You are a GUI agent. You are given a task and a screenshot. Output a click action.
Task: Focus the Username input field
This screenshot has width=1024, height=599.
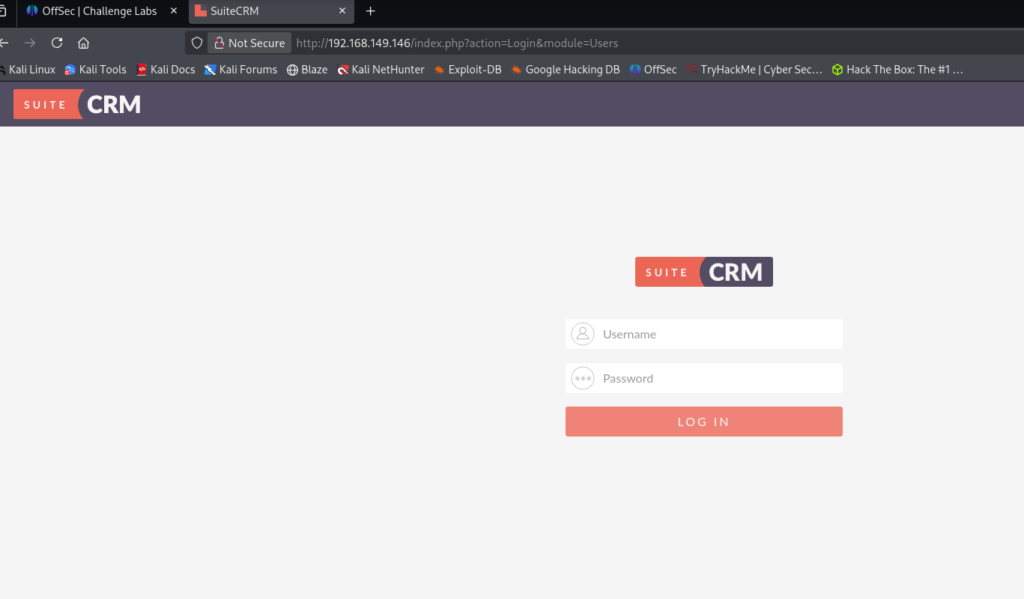click(718, 334)
